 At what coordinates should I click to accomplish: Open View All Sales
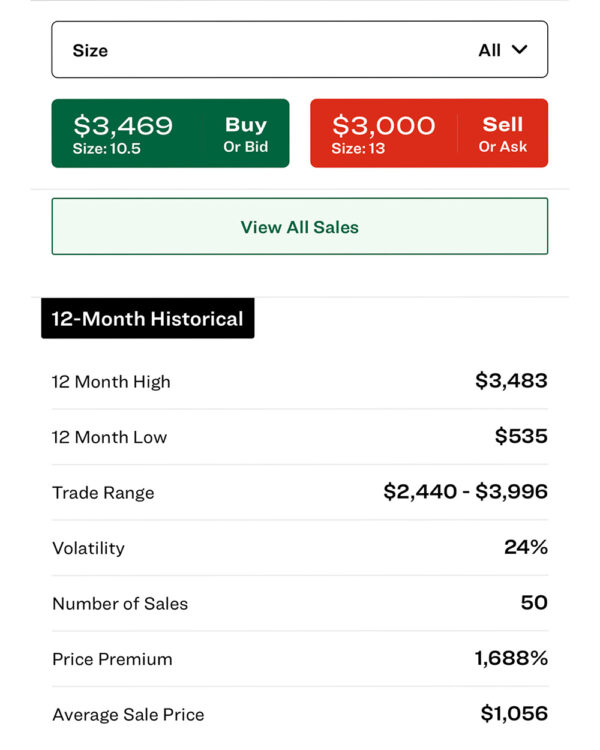coord(300,226)
